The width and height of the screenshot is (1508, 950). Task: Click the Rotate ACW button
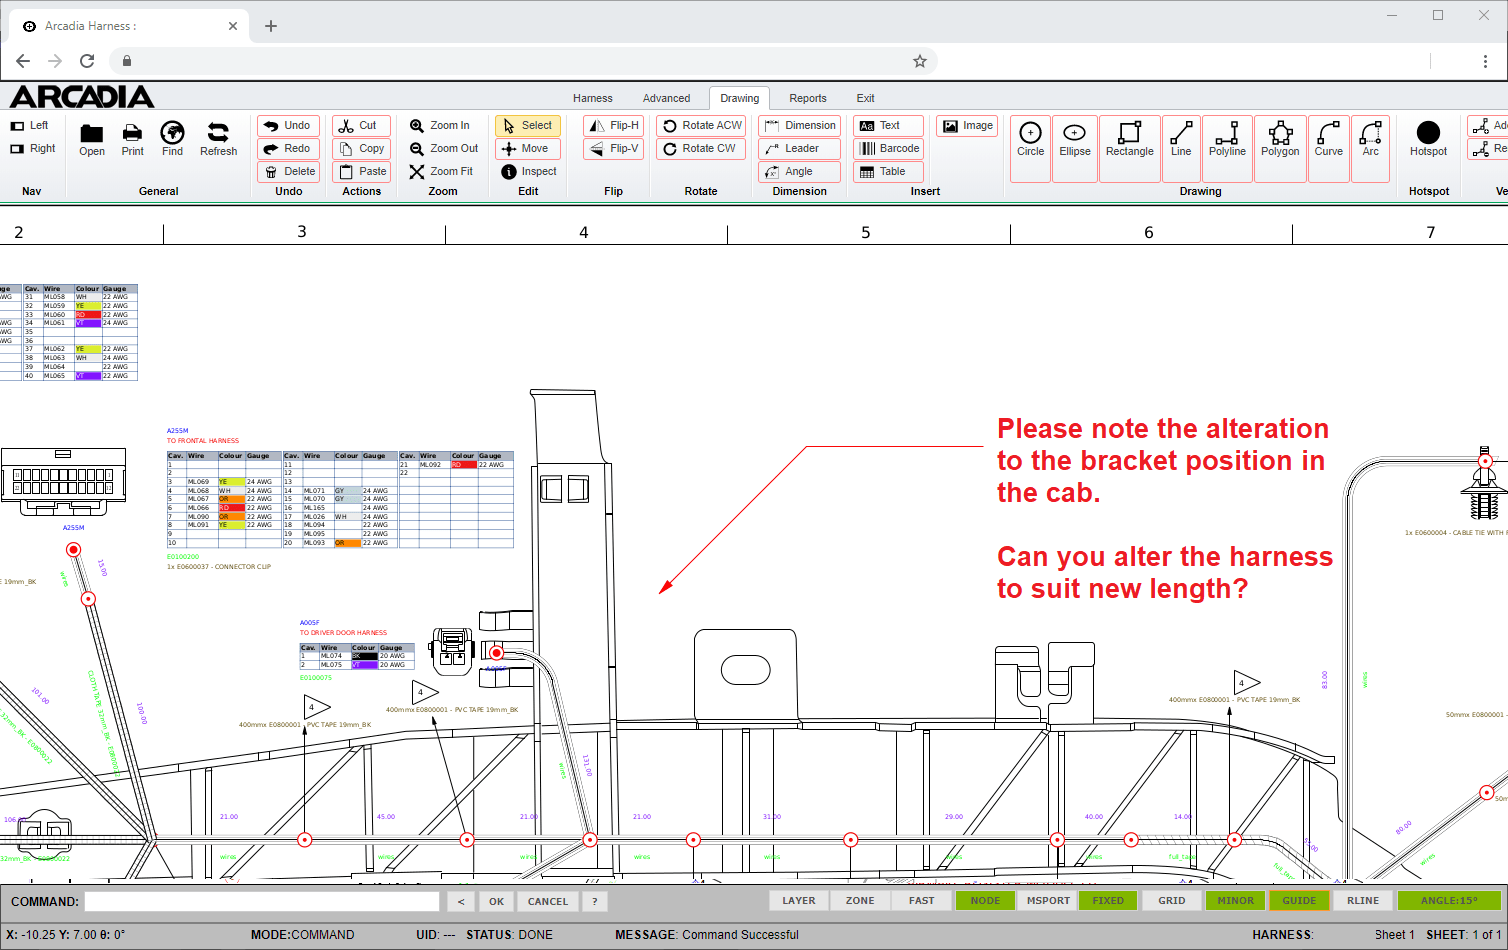[702, 125]
